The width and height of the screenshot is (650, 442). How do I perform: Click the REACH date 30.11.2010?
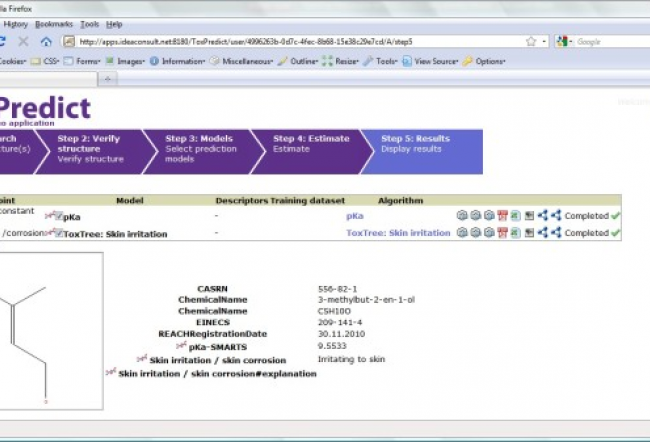click(341, 334)
